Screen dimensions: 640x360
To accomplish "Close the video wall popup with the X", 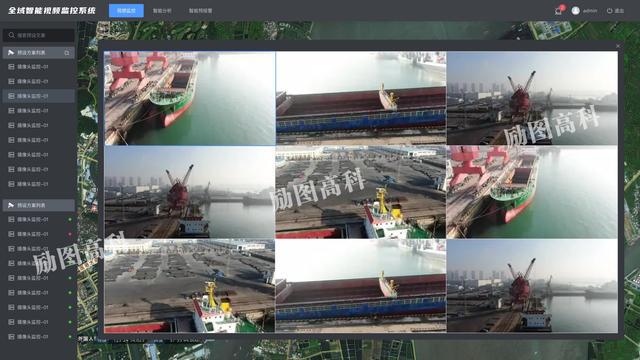I will (x=618, y=46).
